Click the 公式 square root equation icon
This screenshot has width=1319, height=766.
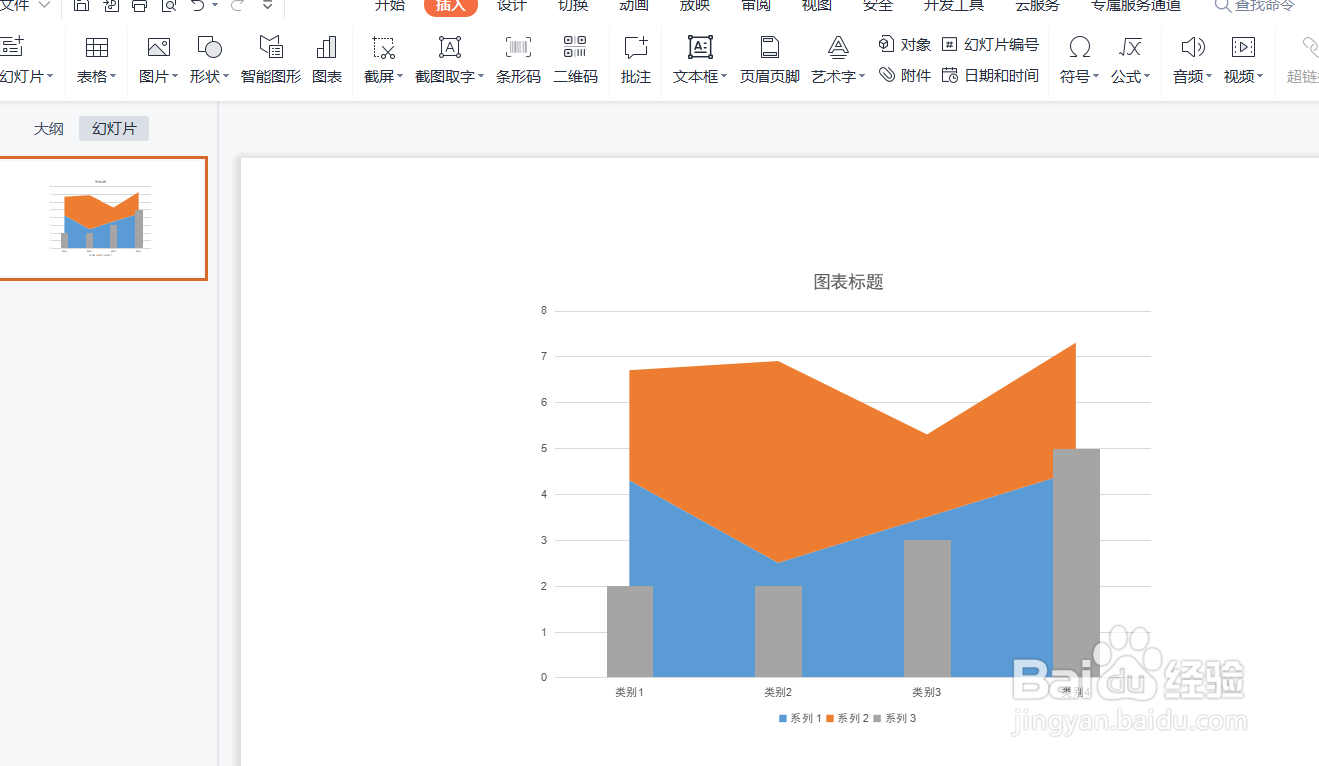(x=1131, y=47)
